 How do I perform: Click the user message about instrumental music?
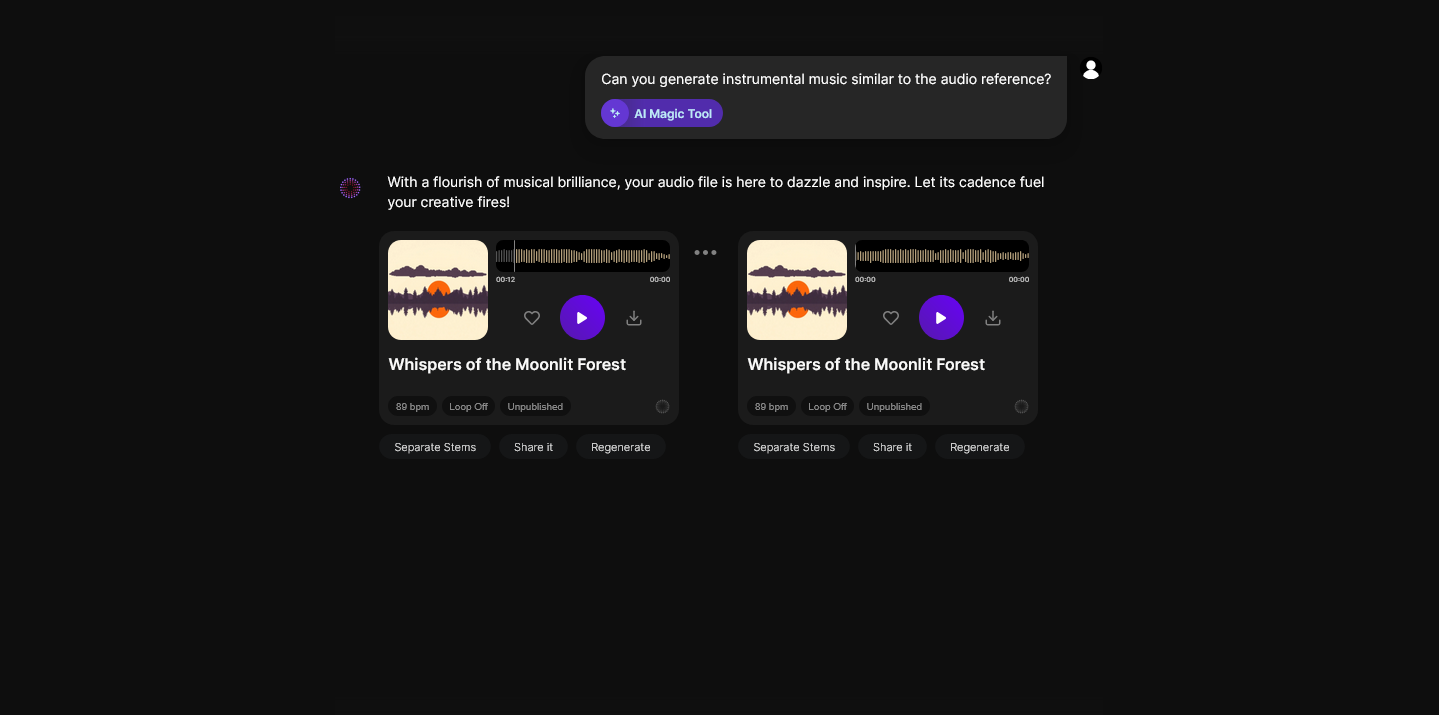point(826,79)
